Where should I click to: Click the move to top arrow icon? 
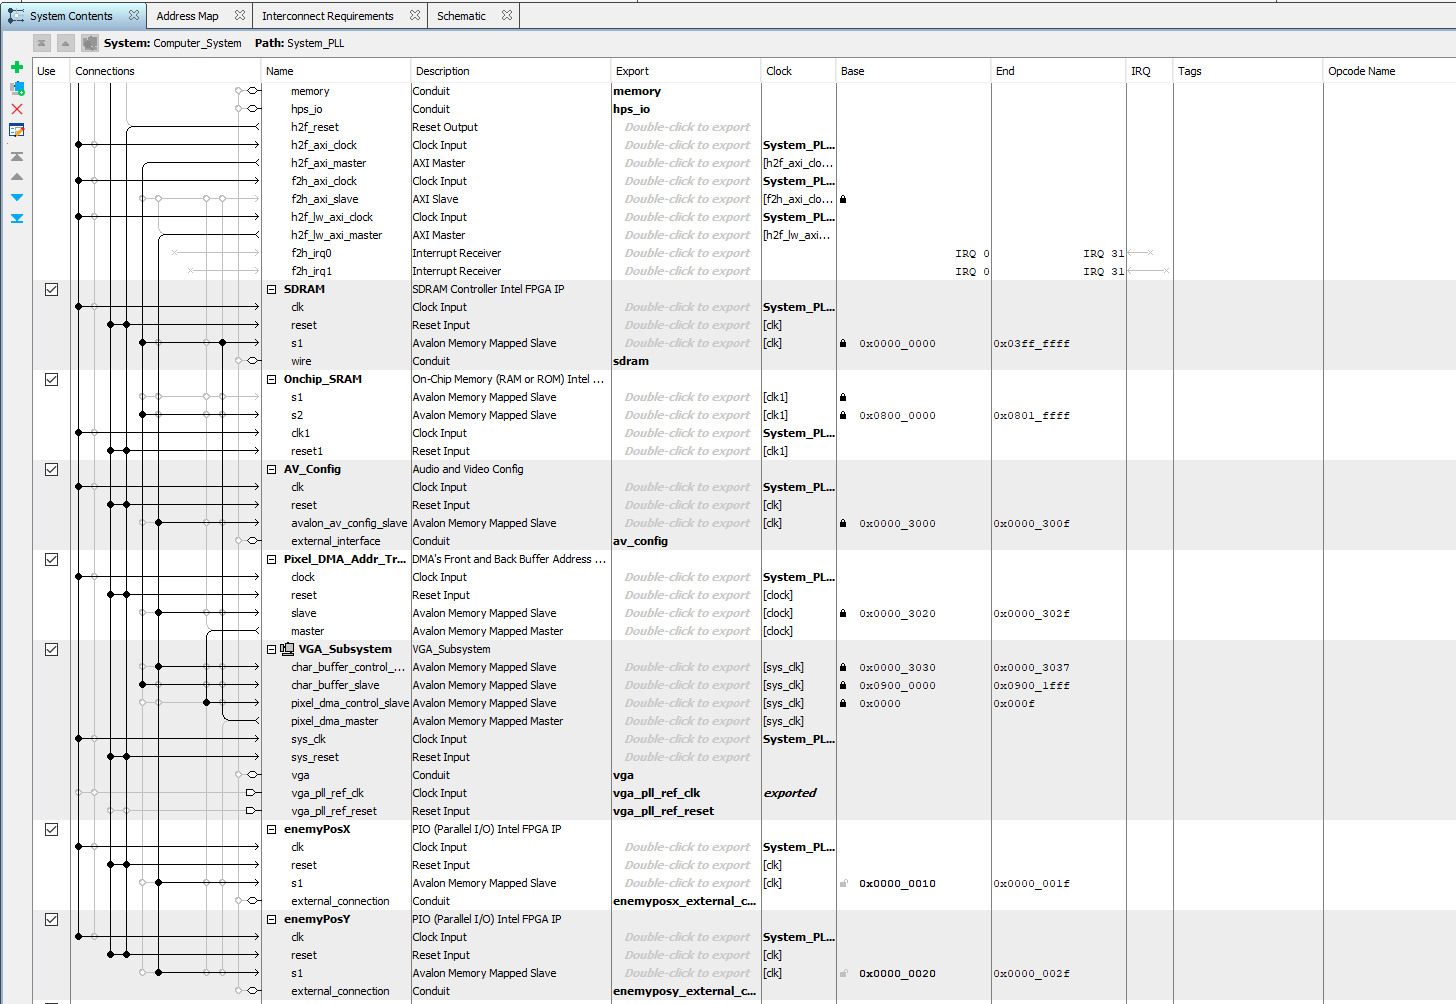[x=17, y=157]
